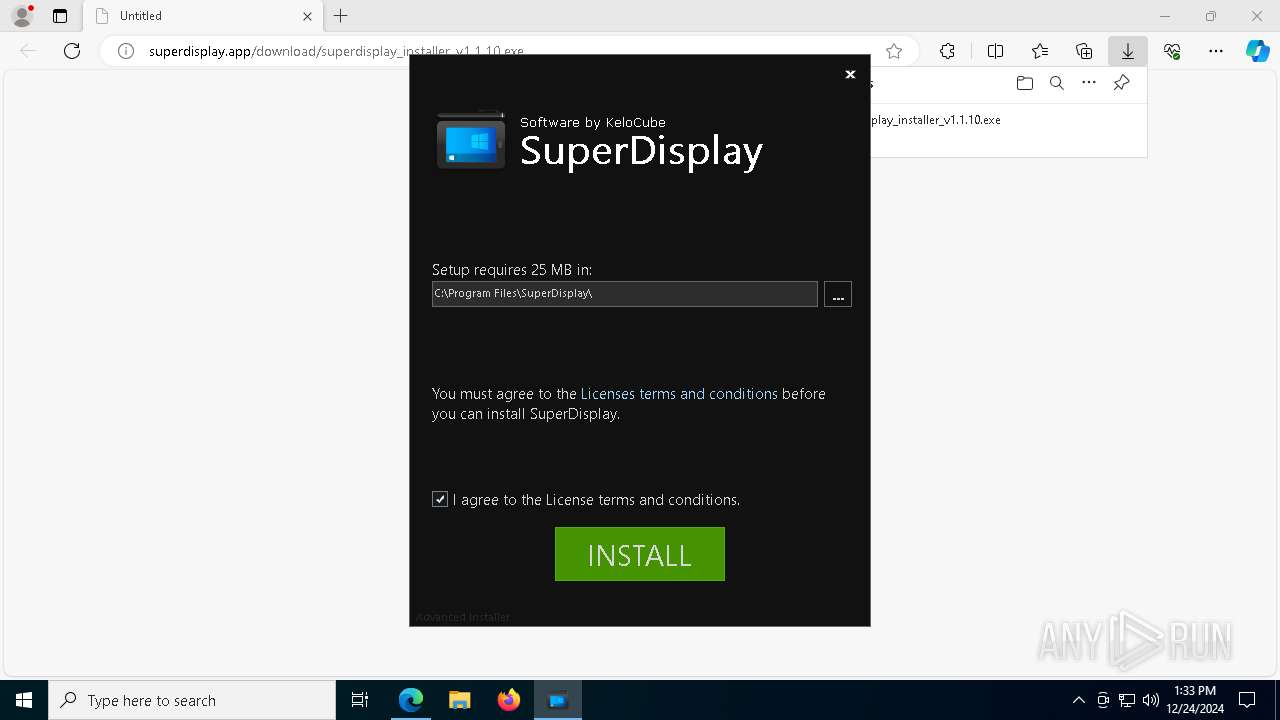This screenshot has width=1280, height=720.
Task: Open the Licenses terms and conditions link
Action: pos(679,394)
